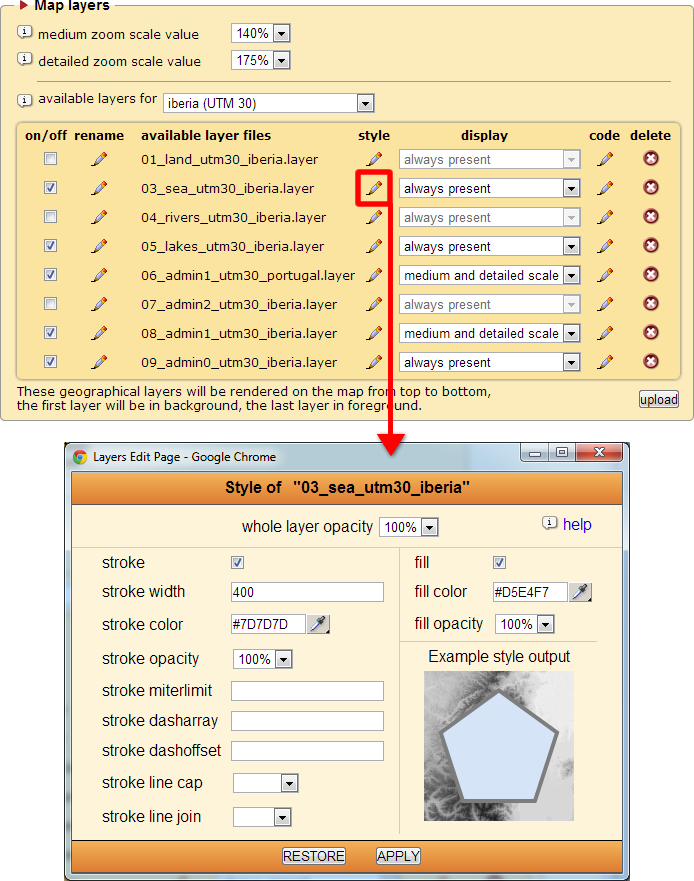
Task: Open the available layers iberia (UTM 30) dropdown
Action: tap(268, 103)
